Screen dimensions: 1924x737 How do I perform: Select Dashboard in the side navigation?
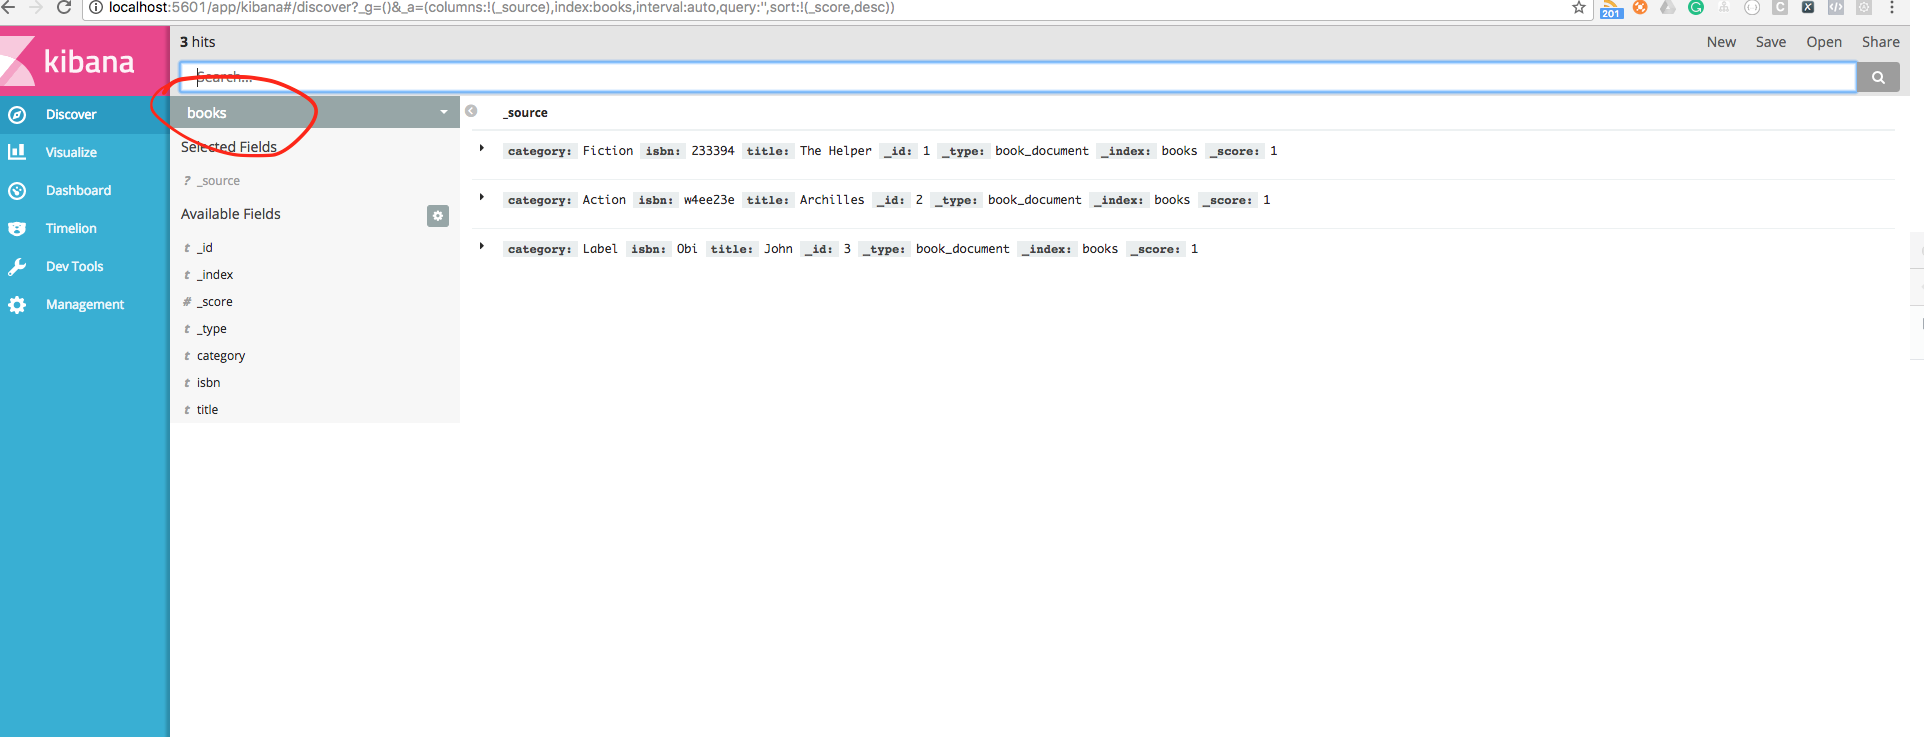pos(85,190)
